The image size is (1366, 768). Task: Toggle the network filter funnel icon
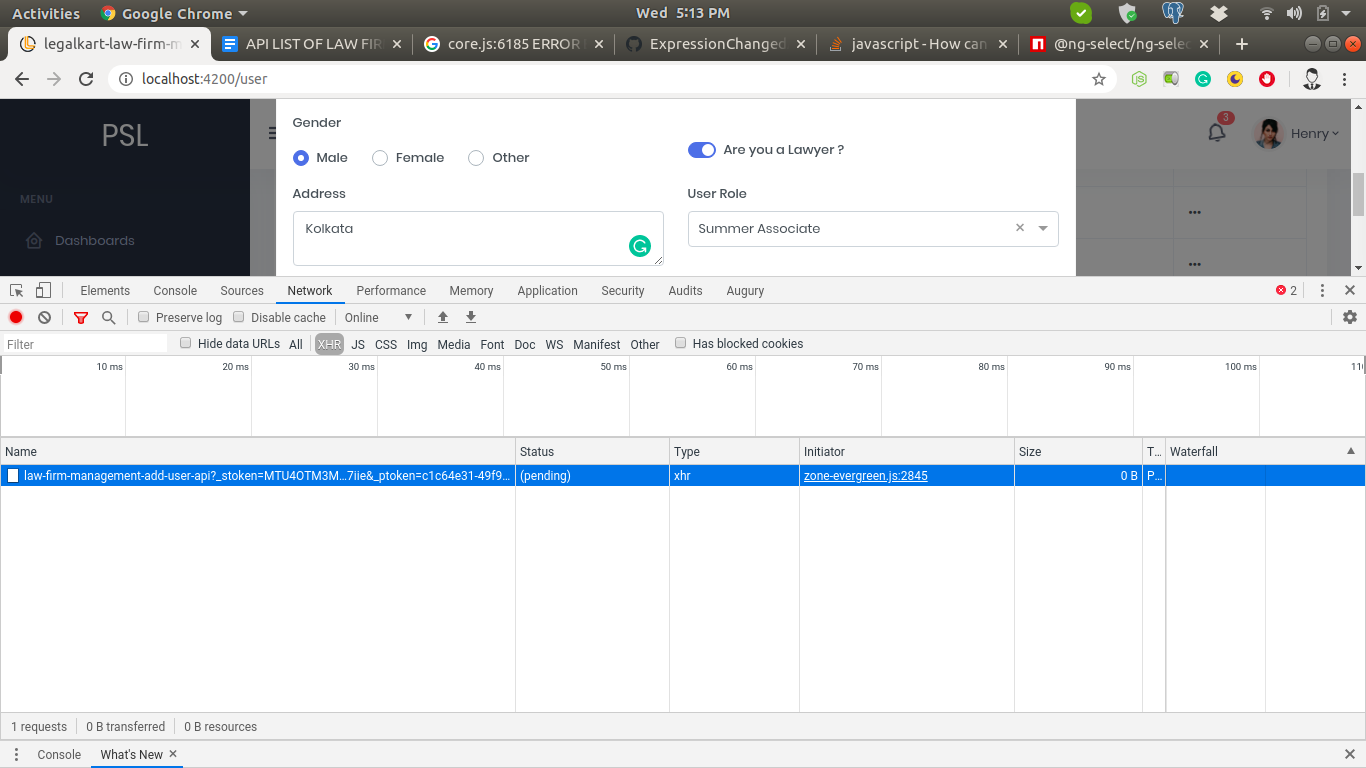81,317
